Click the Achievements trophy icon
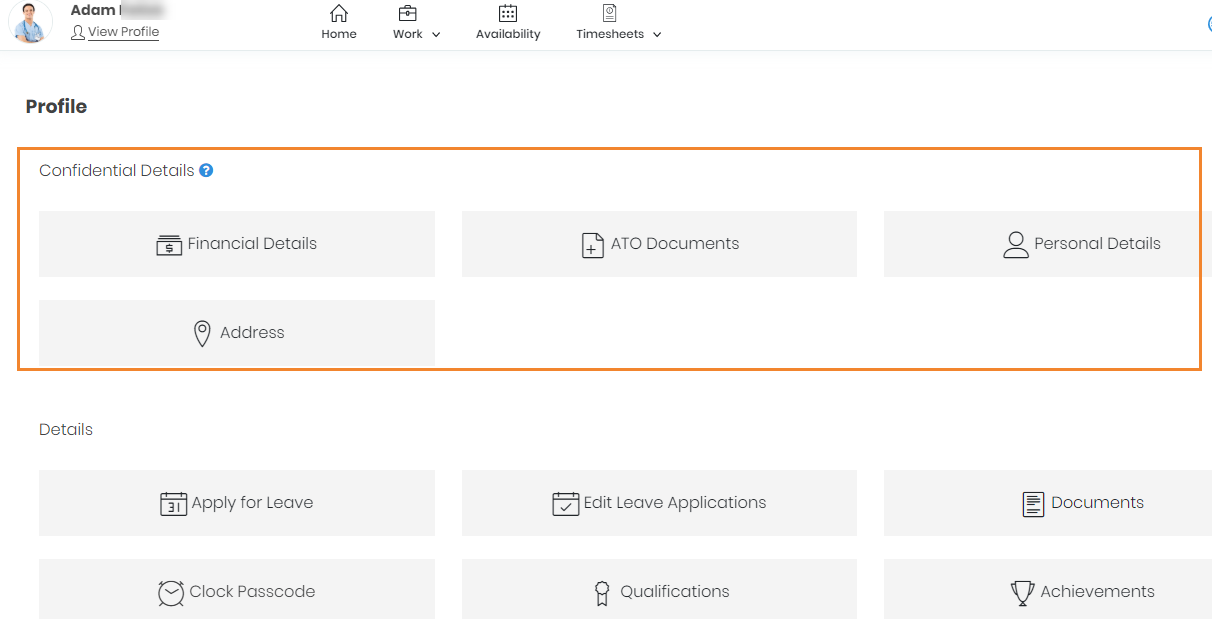1212x619 pixels. [1022, 593]
